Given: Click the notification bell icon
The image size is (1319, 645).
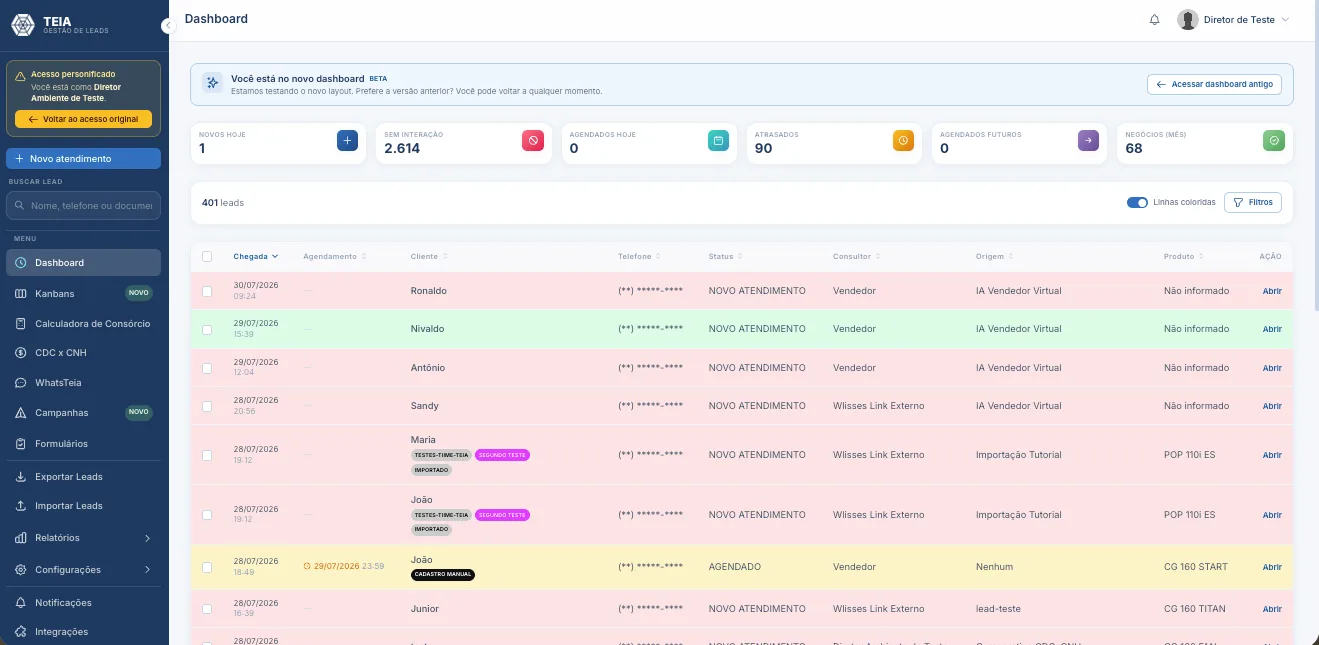Looking at the screenshot, I should pos(1155,20).
